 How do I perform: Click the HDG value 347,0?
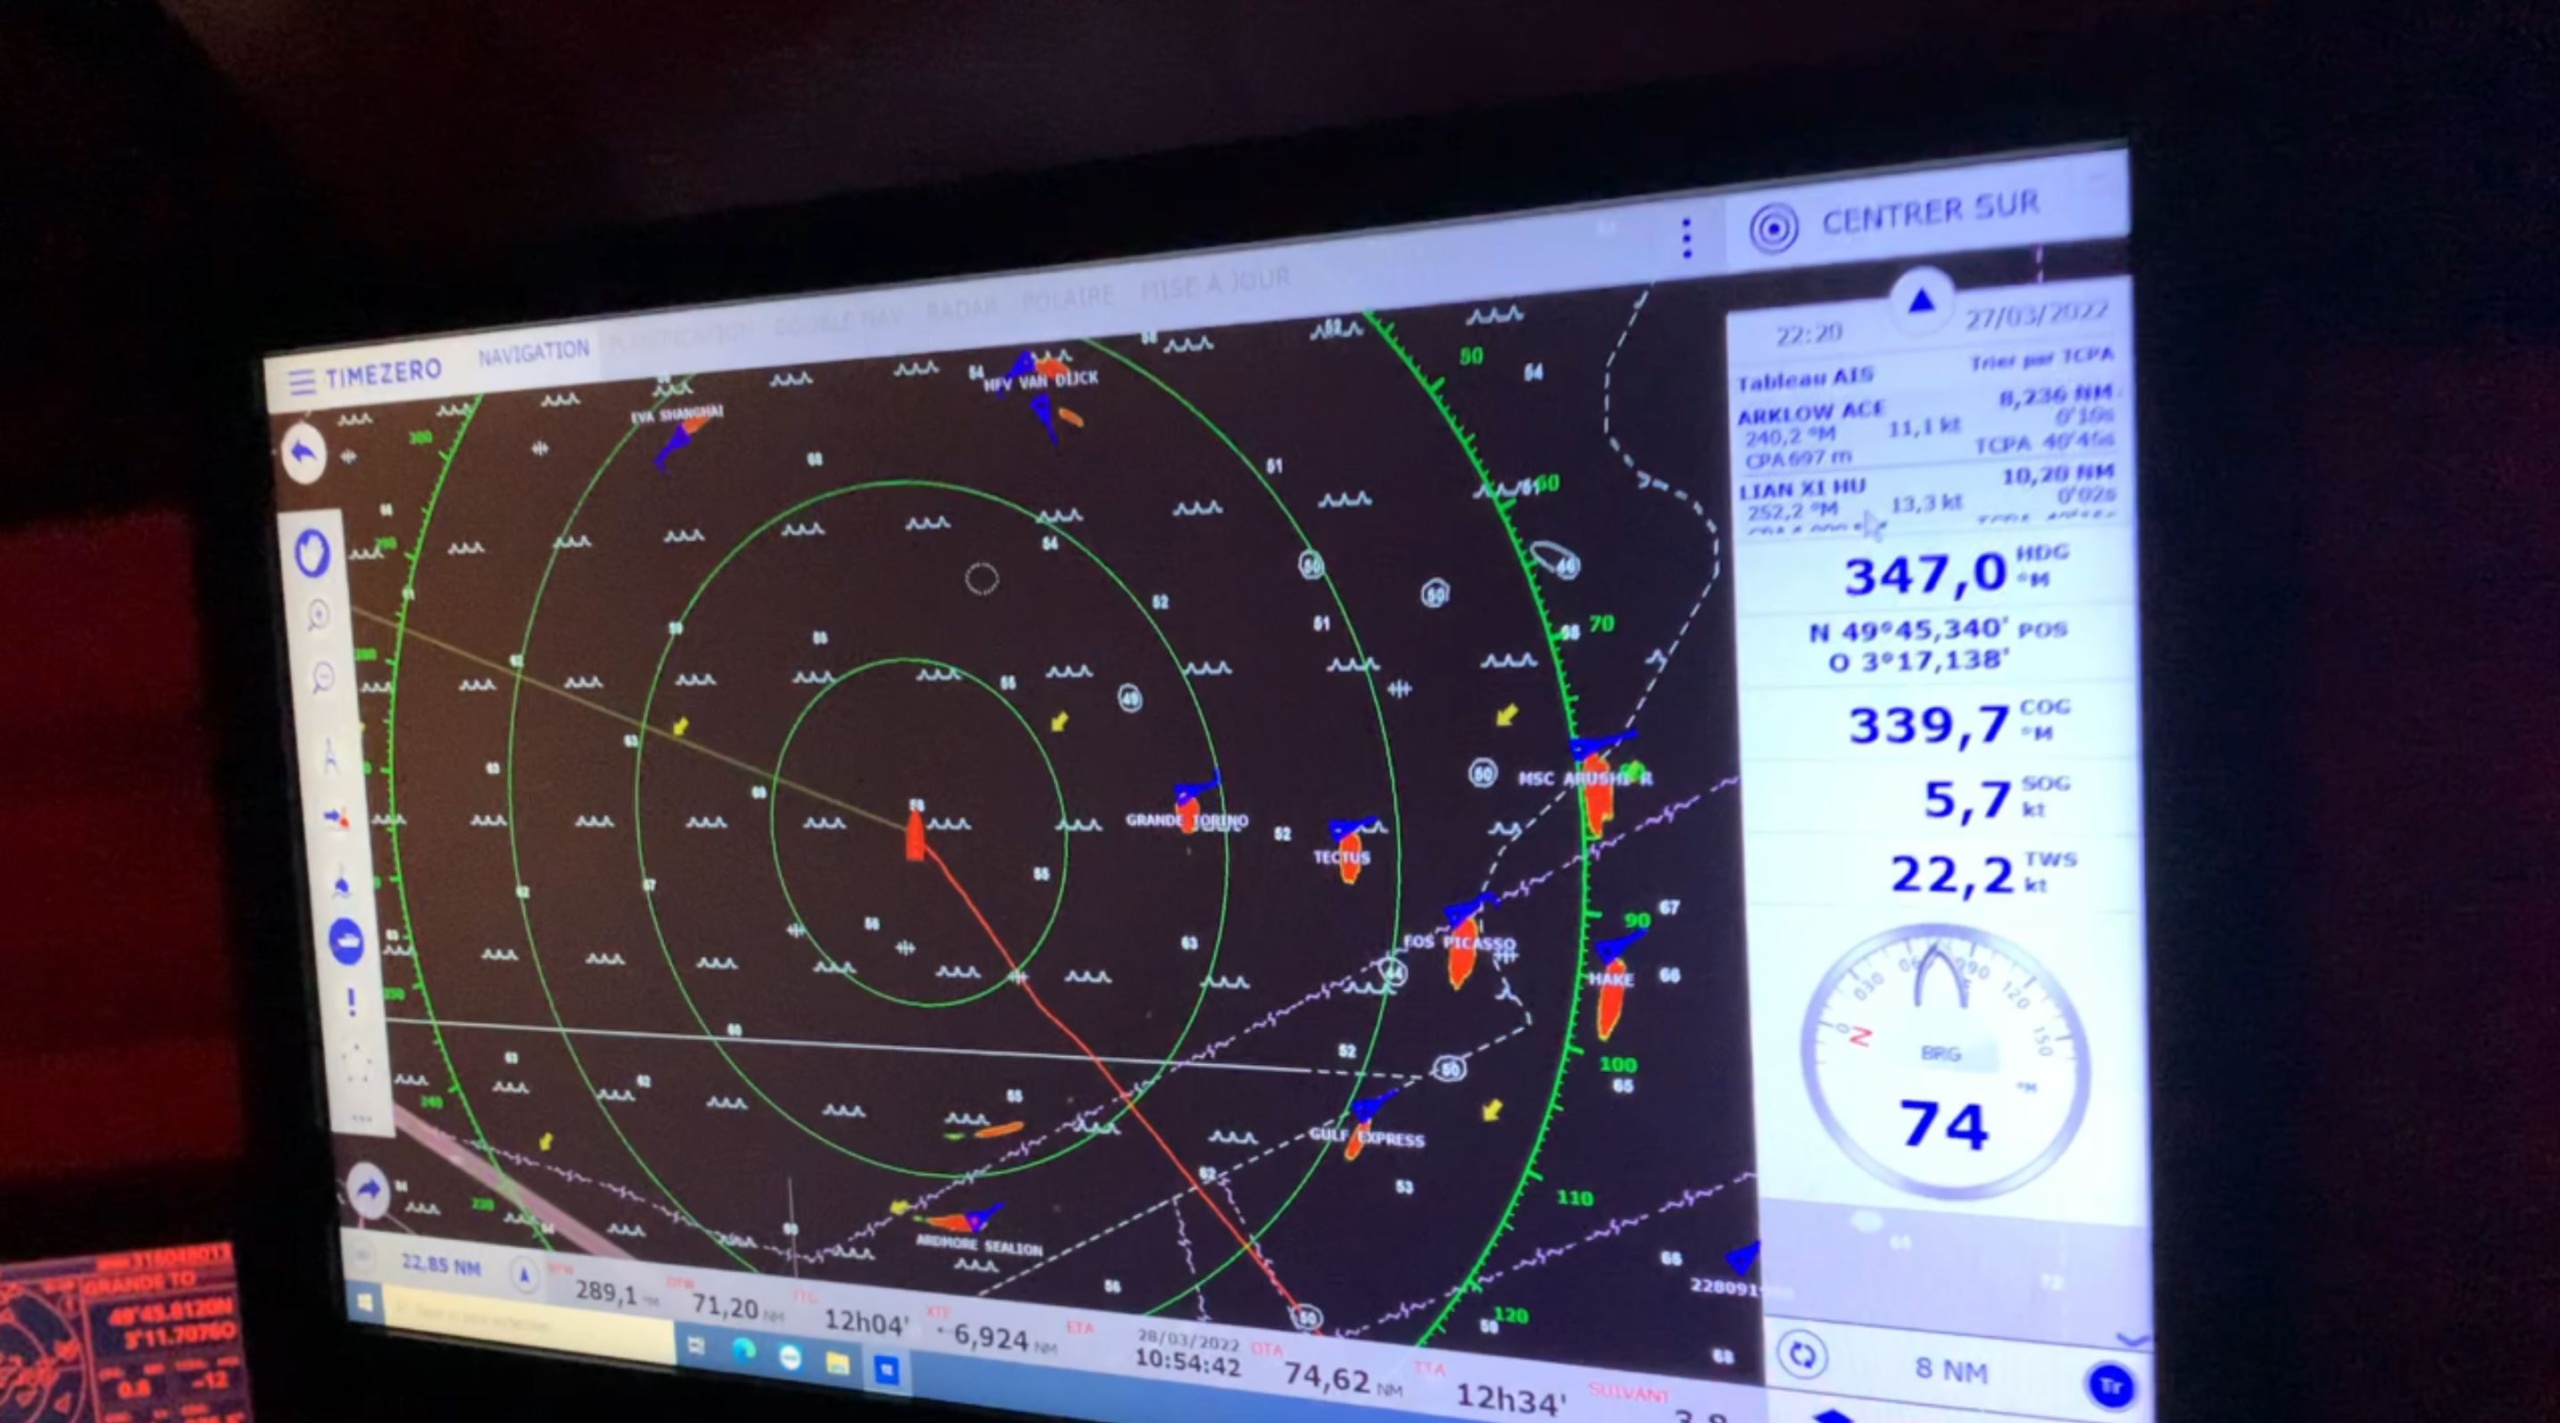(x=1925, y=575)
